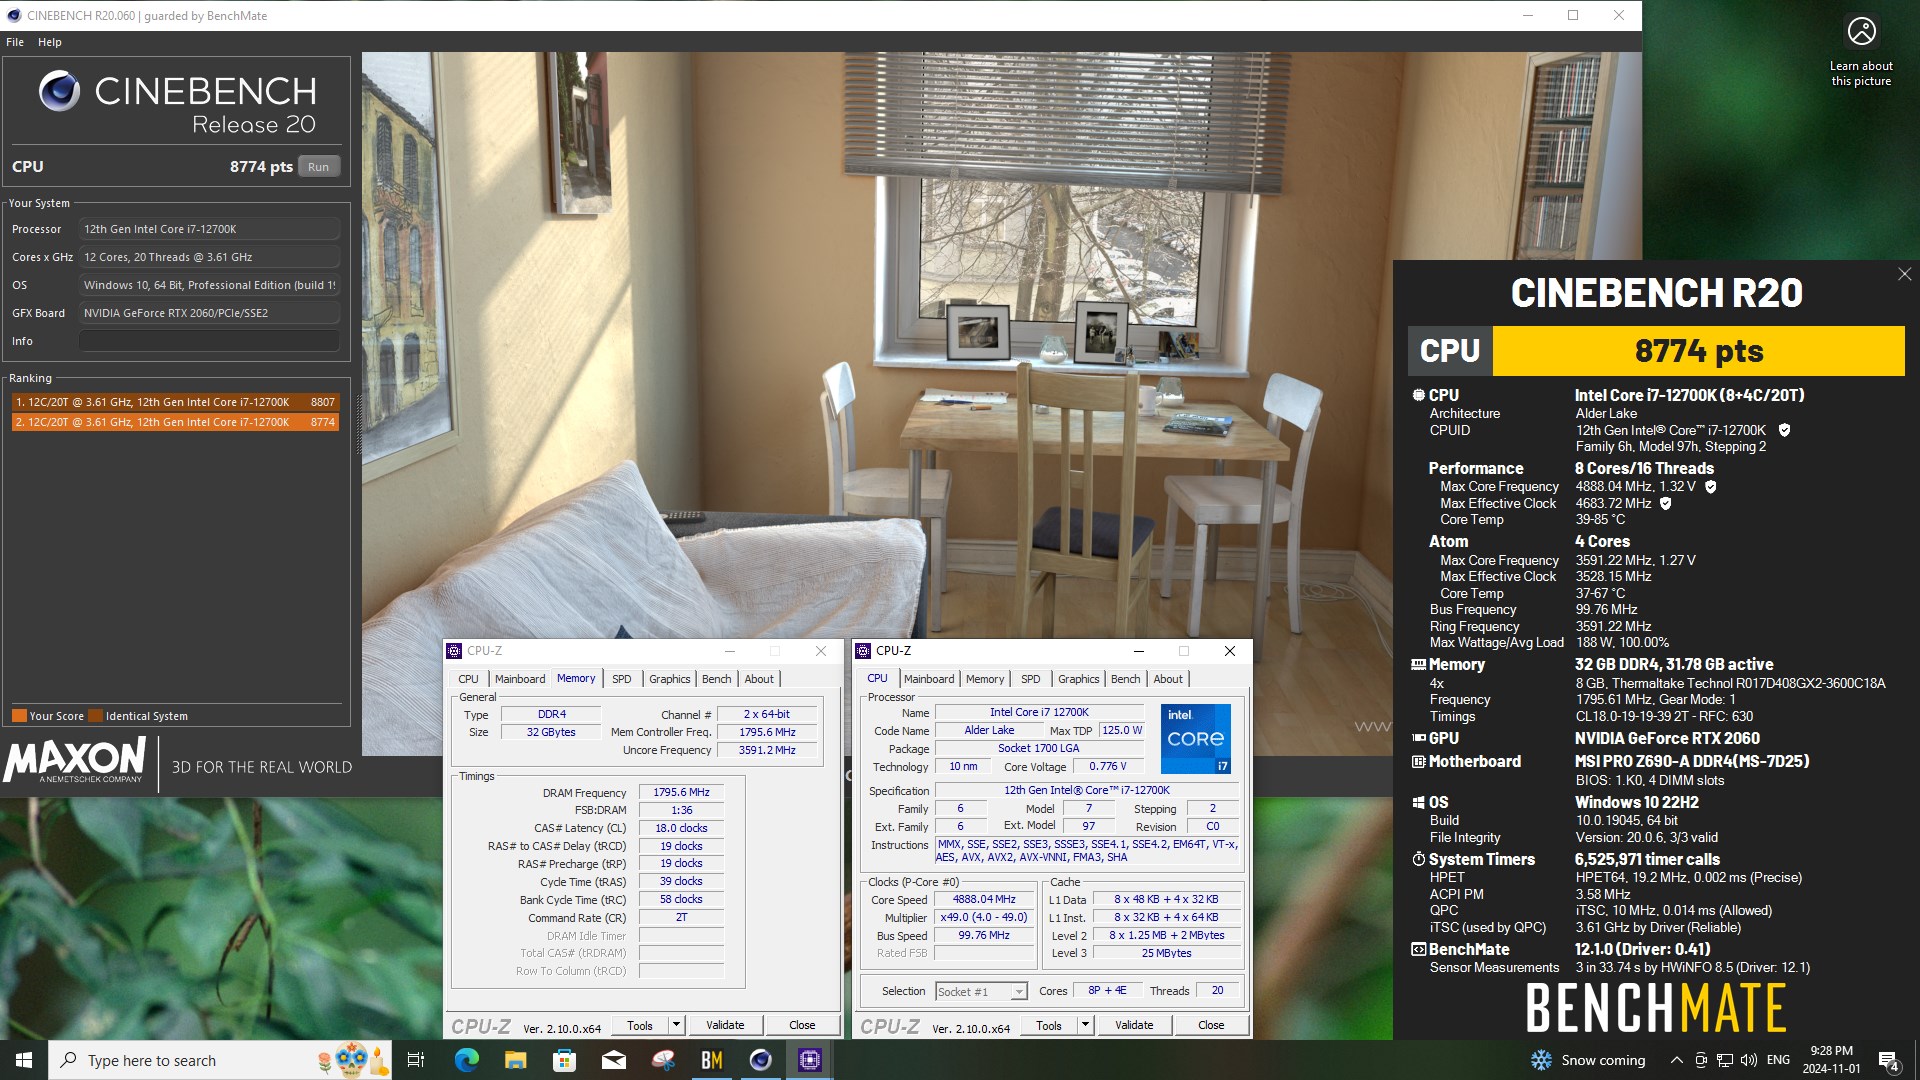Open the ENG language indicator
The width and height of the screenshot is (1920, 1080).
[1778, 1060]
